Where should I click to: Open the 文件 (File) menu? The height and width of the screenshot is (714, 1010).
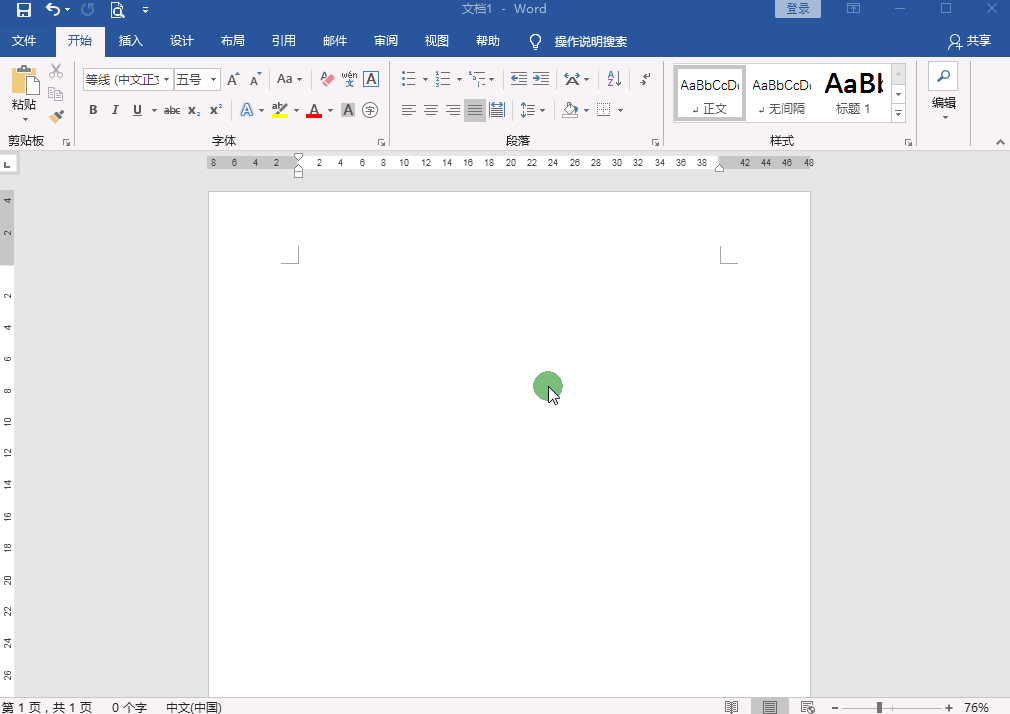point(24,41)
